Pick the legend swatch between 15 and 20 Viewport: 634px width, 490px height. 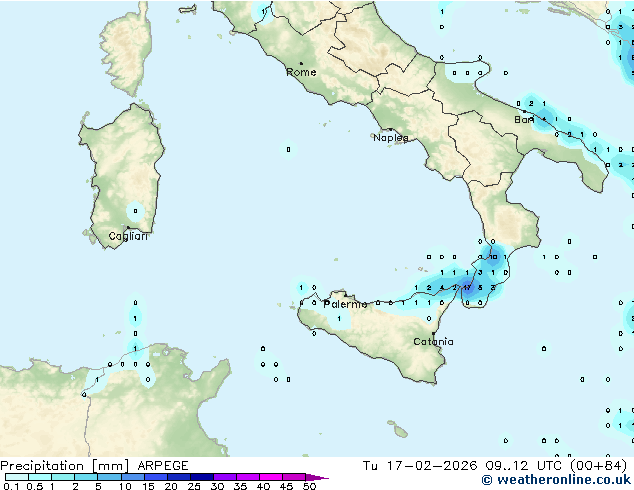coord(155,477)
